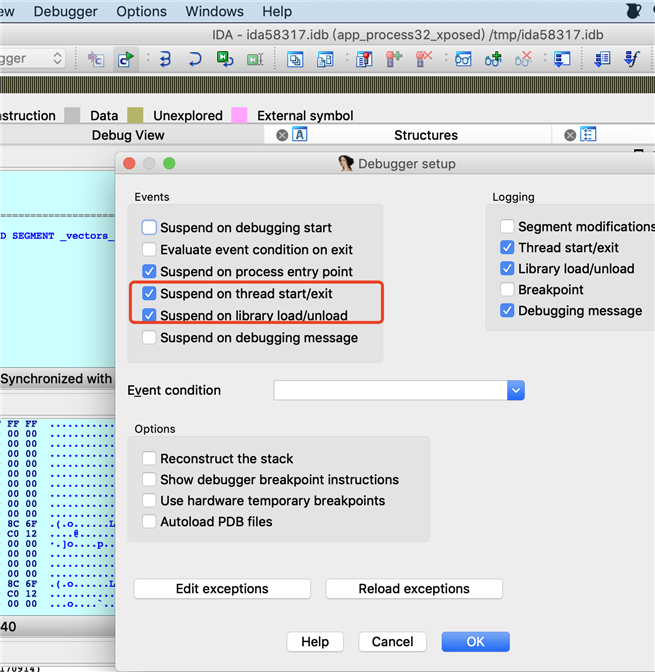Click run until return icon
The width and height of the screenshot is (655, 672).
[x=225, y=59]
